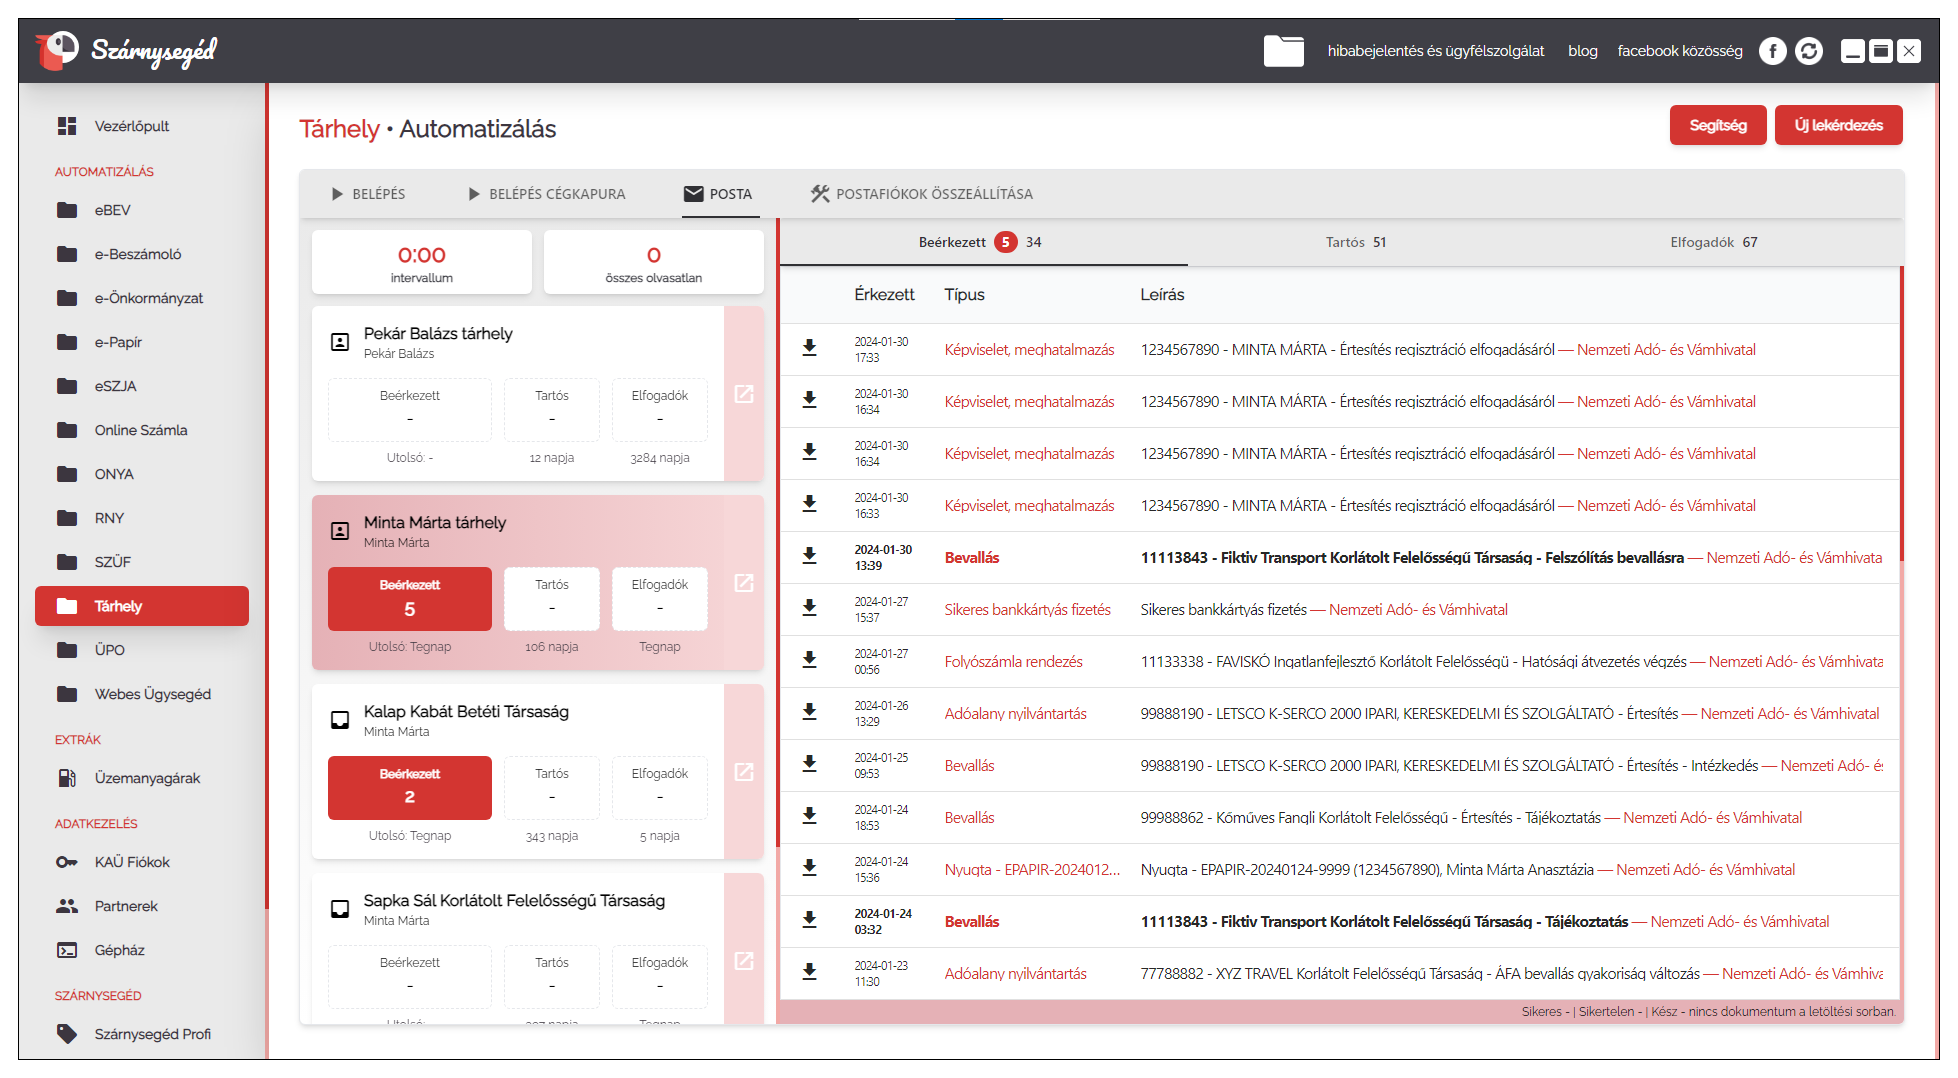
Task: Open the Postafiókok összeállítása tab
Action: (x=921, y=194)
